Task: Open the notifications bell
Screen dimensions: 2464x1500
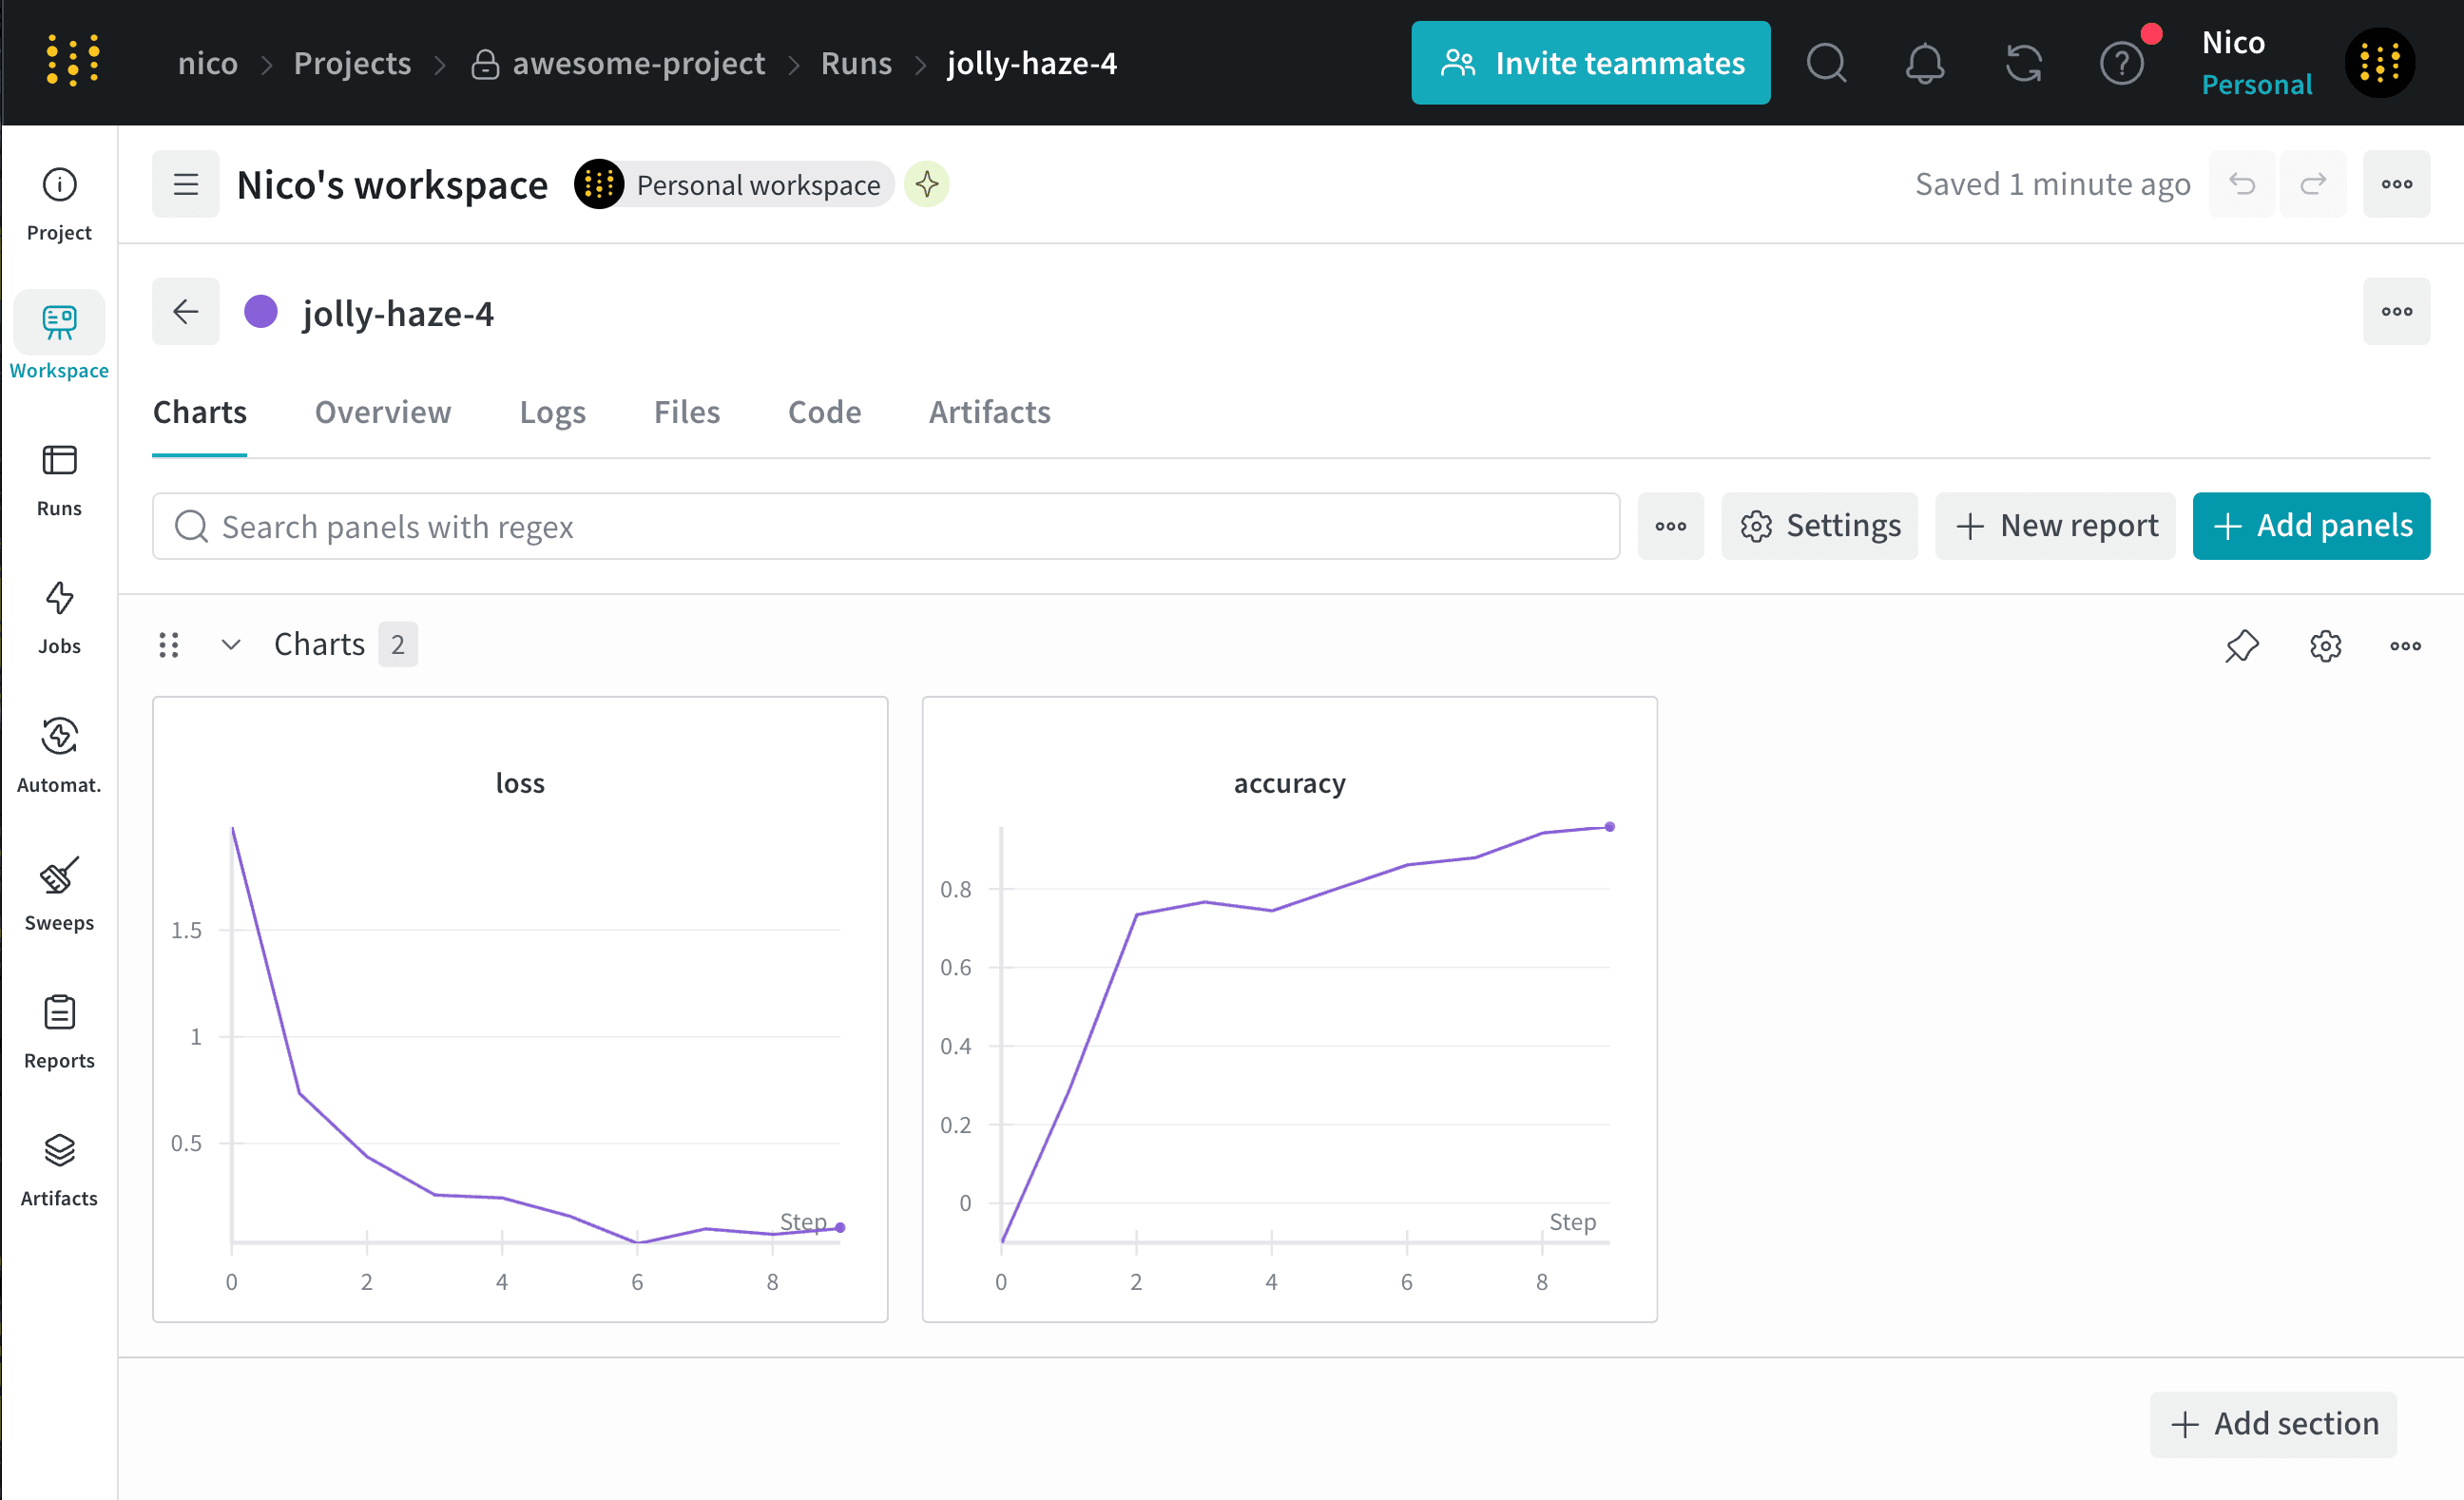Action: tap(1925, 62)
